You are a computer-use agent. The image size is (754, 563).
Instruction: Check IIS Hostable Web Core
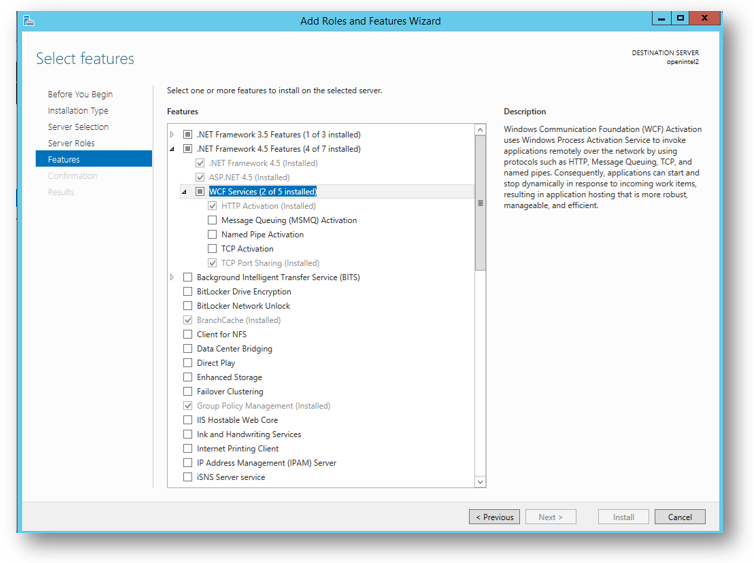coord(188,420)
